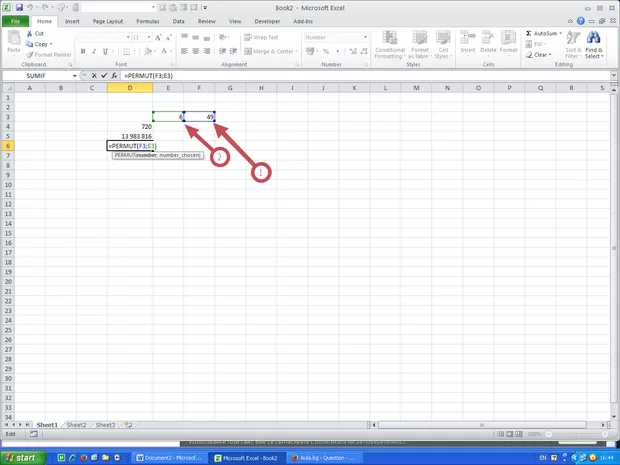620x465 pixels.
Task: Click the Format Painter brush icon
Action: tap(29, 55)
